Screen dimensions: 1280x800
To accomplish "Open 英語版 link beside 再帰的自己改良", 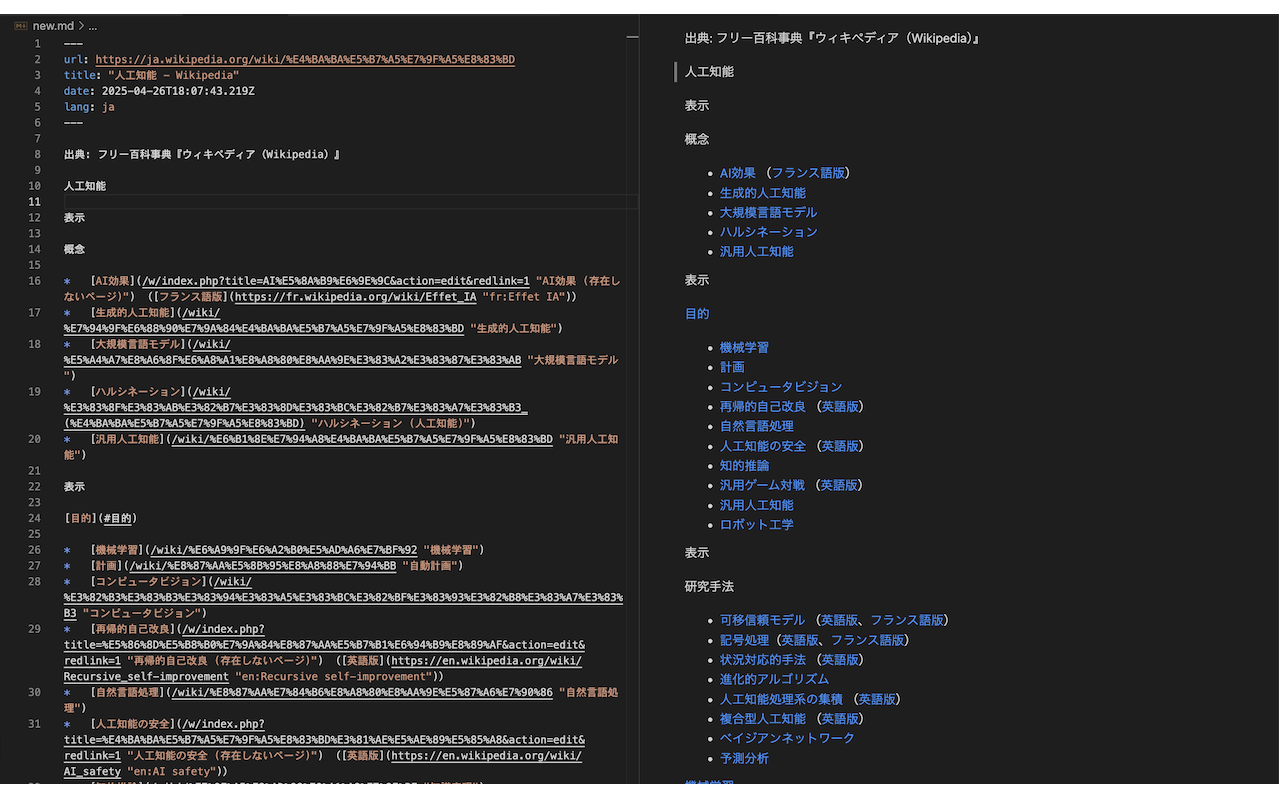I will pos(838,407).
